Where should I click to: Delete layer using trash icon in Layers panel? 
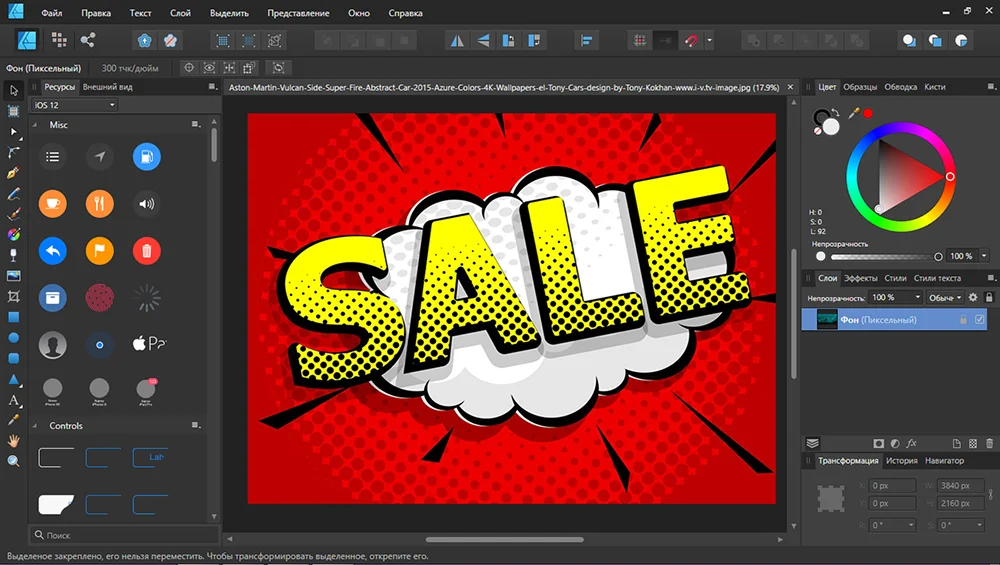(990, 443)
